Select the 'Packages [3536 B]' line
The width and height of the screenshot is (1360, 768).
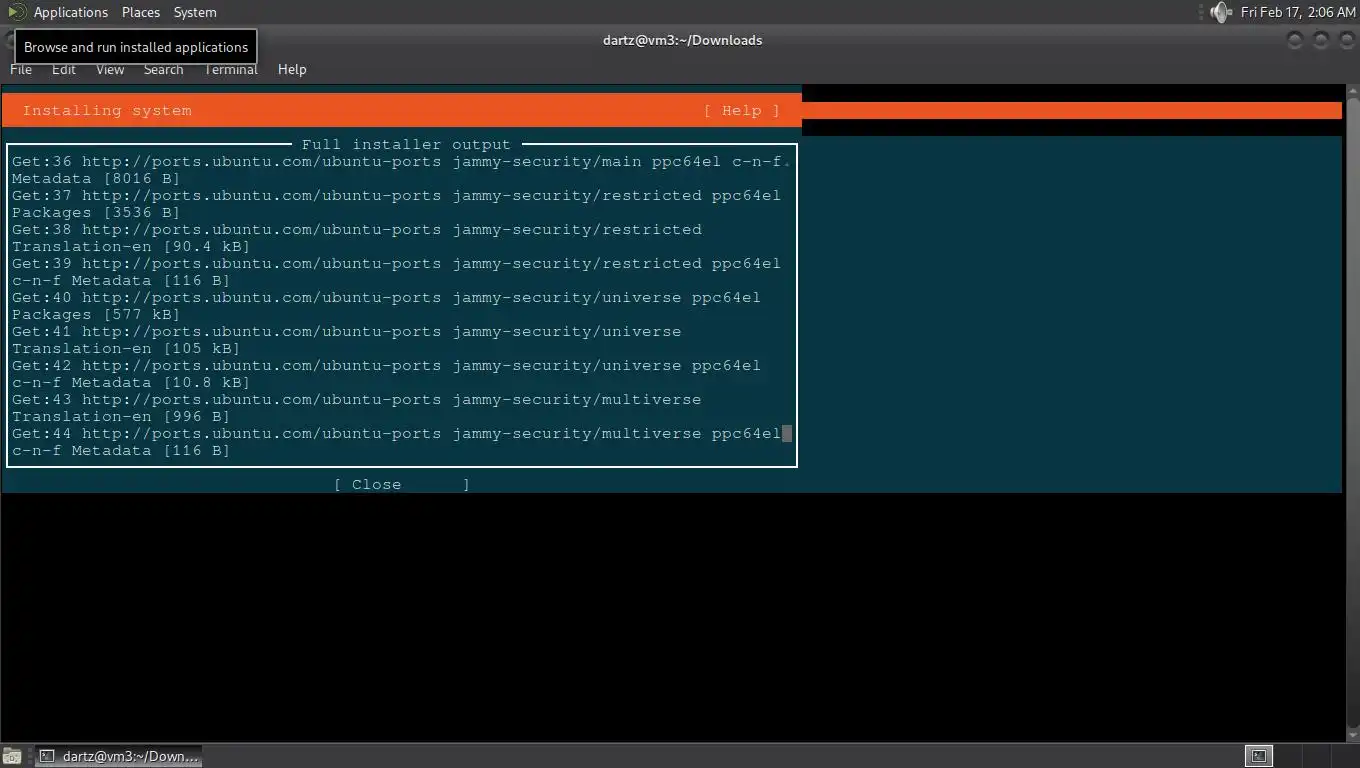96,213
